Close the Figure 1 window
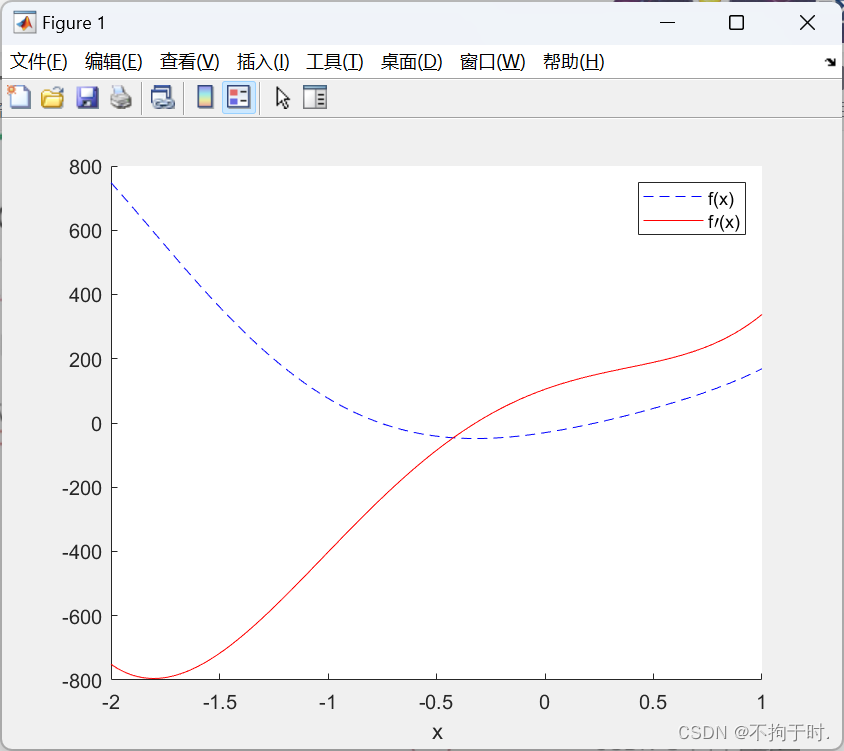 click(x=807, y=23)
